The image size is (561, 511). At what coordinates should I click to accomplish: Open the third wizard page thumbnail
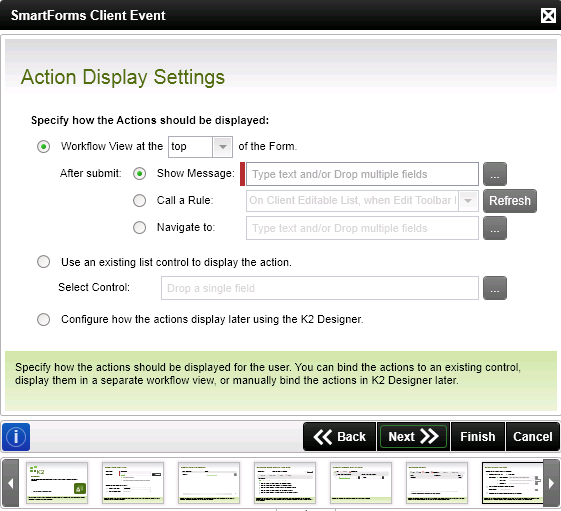[209, 483]
